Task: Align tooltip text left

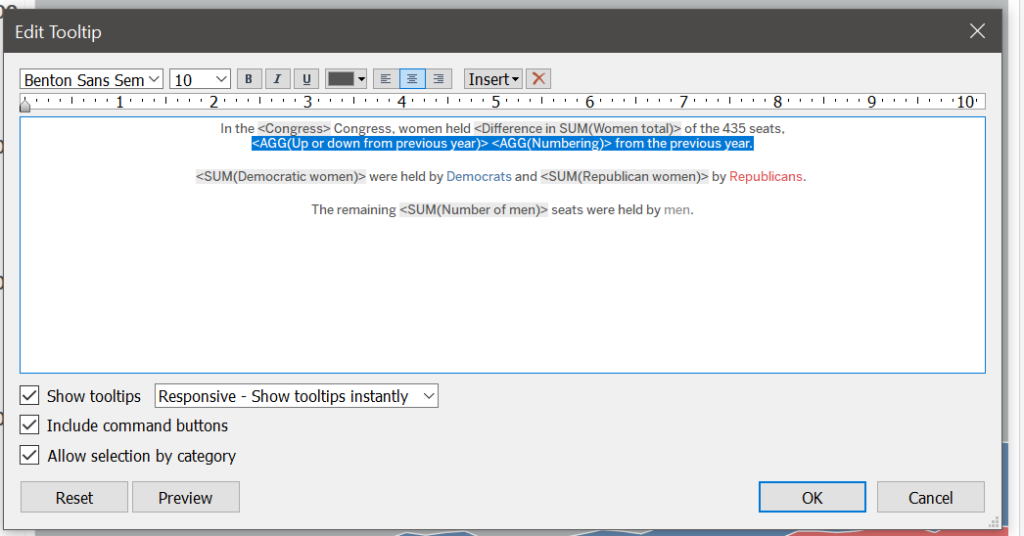Action: click(x=385, y=79)
